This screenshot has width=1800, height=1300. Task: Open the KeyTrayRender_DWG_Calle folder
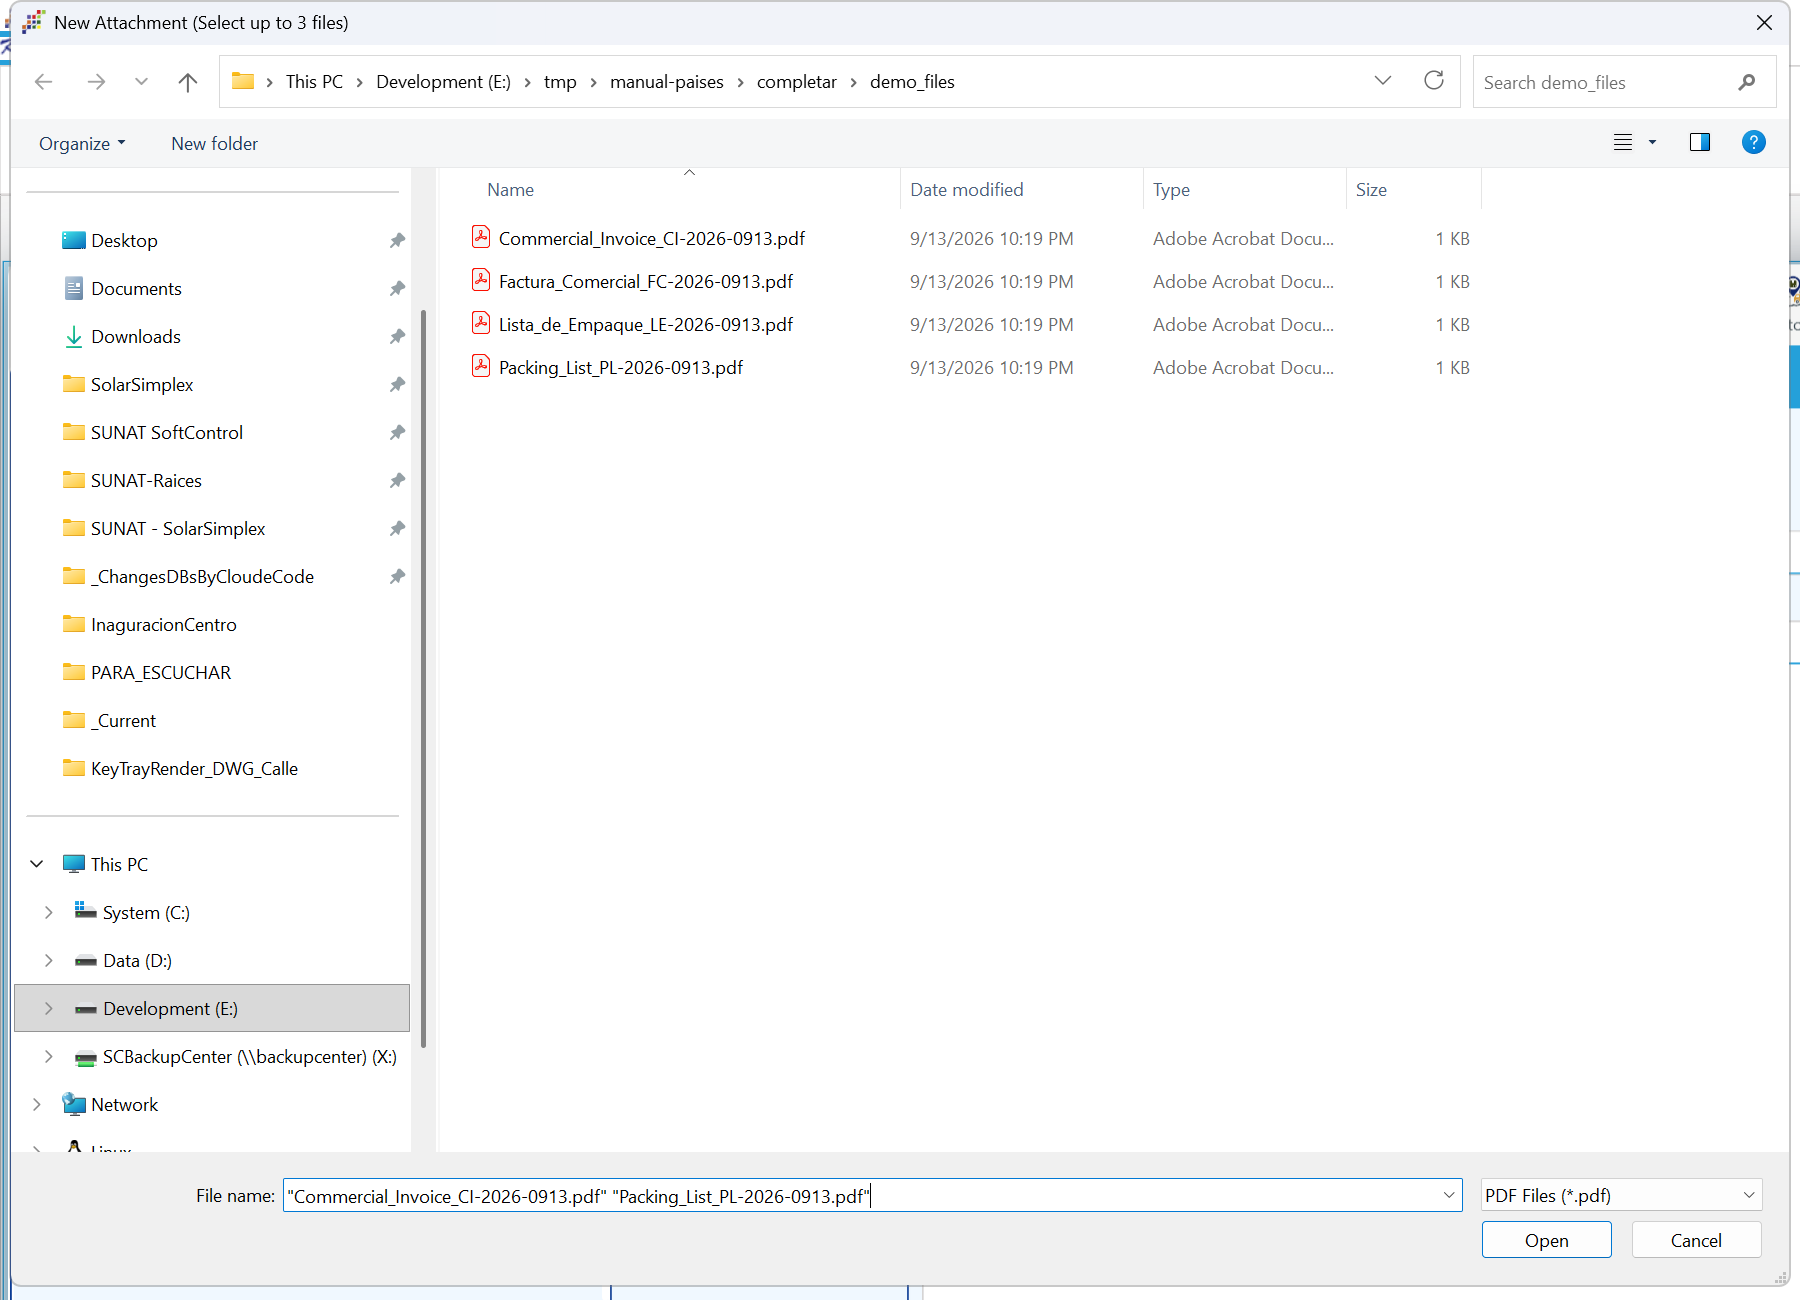pos(194,768)
